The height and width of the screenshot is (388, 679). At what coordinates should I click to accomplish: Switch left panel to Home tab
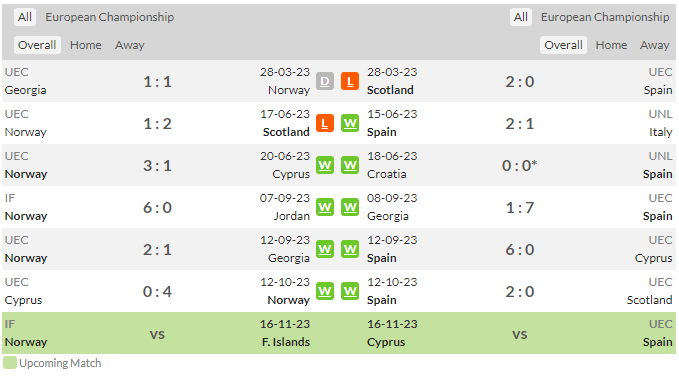(86, 45)
